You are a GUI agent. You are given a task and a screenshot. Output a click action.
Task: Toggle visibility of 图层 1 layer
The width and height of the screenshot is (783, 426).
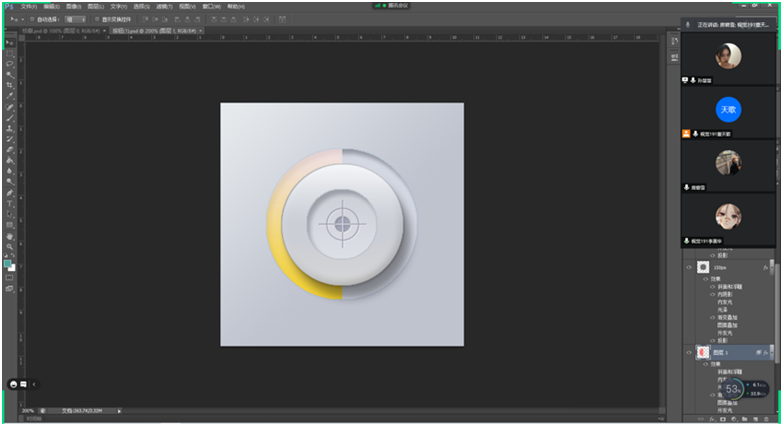[688, 352]
